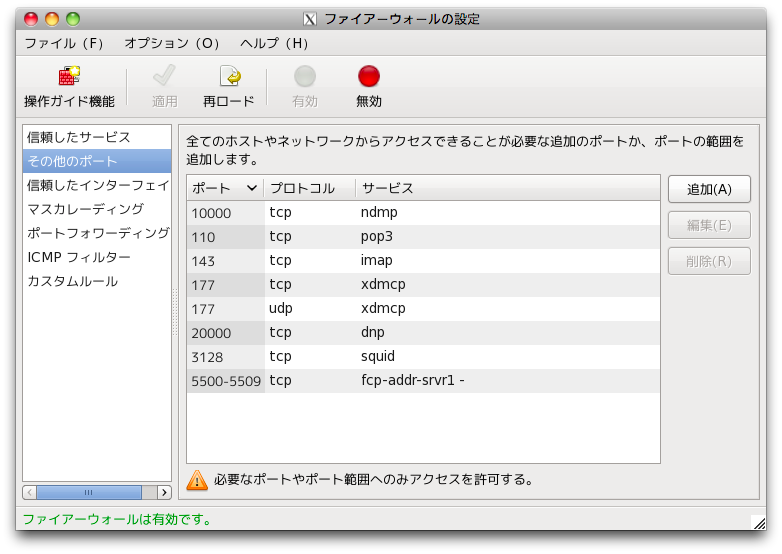This screenshot has height=554, width=782.
Task: Click the X11 icon in title bar
Action: click(311, 19)
